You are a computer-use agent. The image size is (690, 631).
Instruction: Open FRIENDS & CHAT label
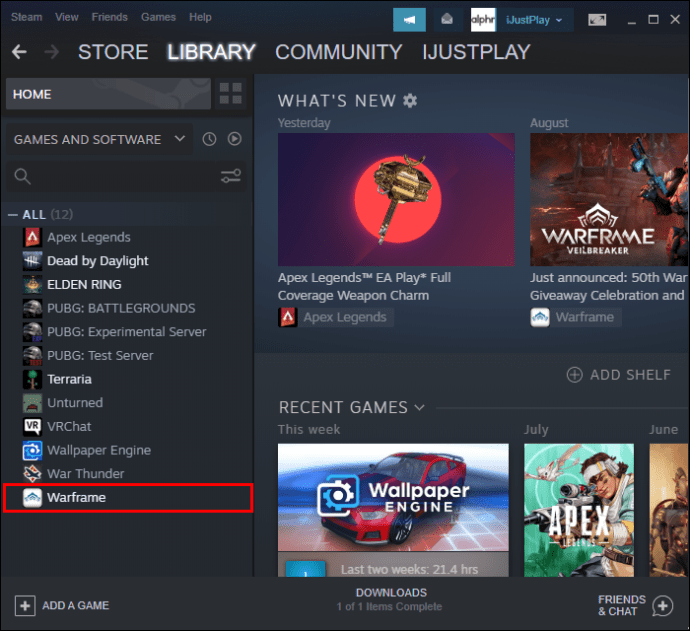coord(622,605)
